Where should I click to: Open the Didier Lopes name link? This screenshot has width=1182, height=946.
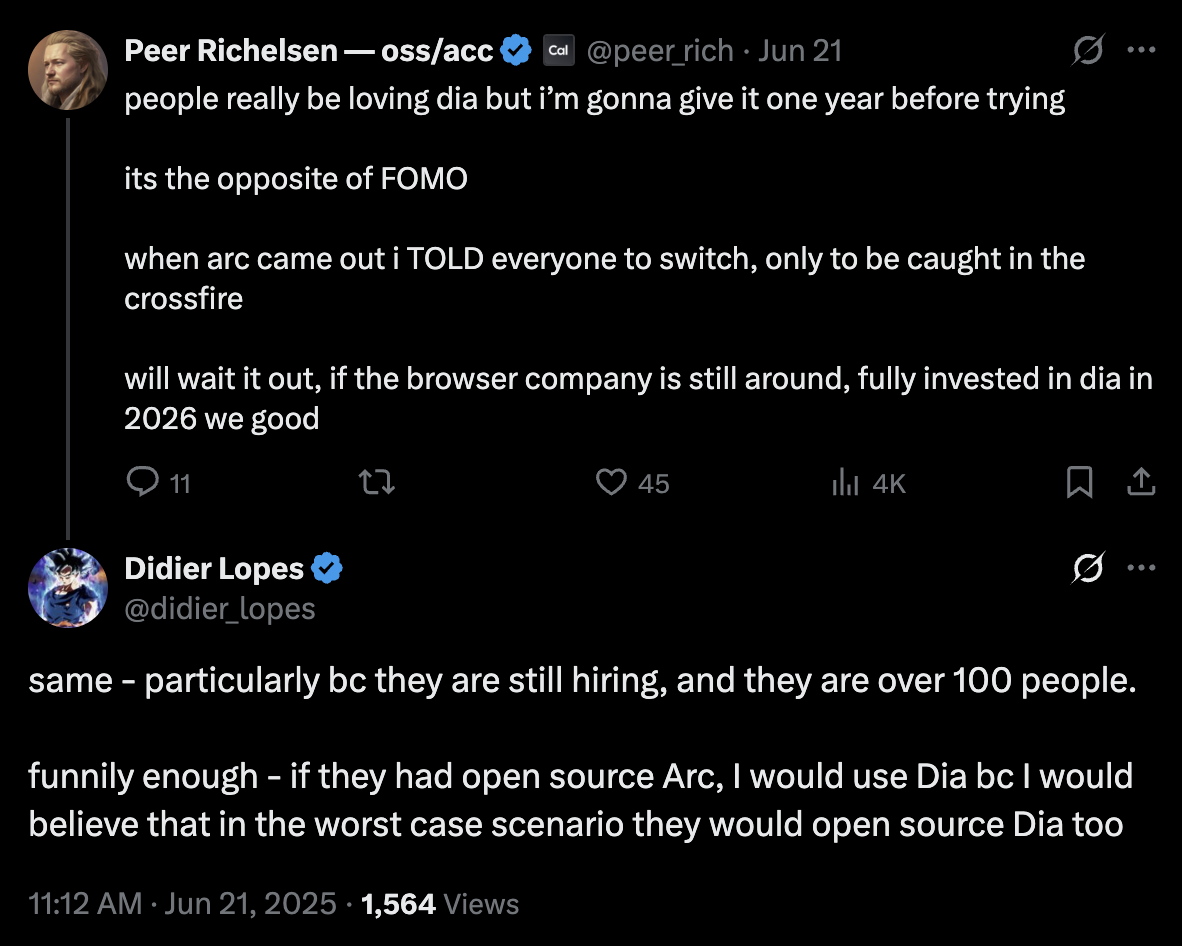[x=214, y=568]
